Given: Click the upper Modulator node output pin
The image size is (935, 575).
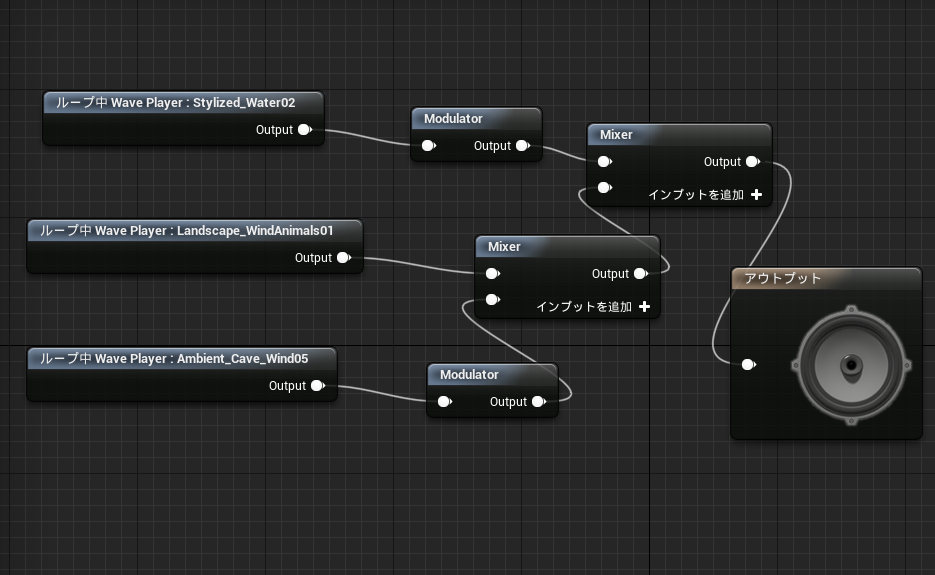Looking at the screenshot, I should (523, 146).
